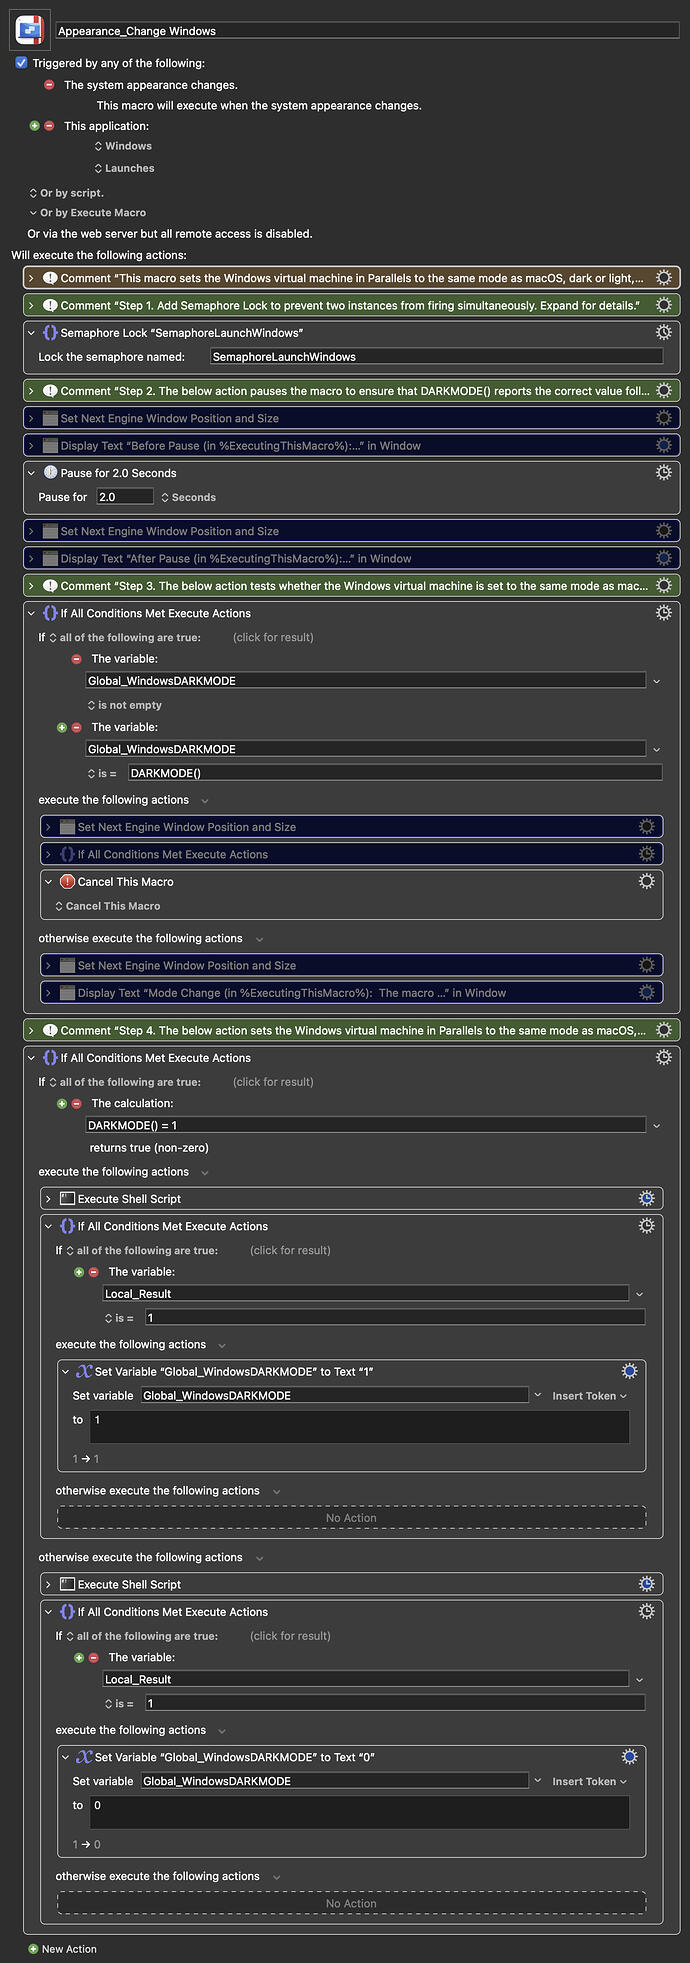Open the 'is =' popup beside DARKMODE()
The image size is (690, 1963).
pyautogui.click(x=102, y=773)
